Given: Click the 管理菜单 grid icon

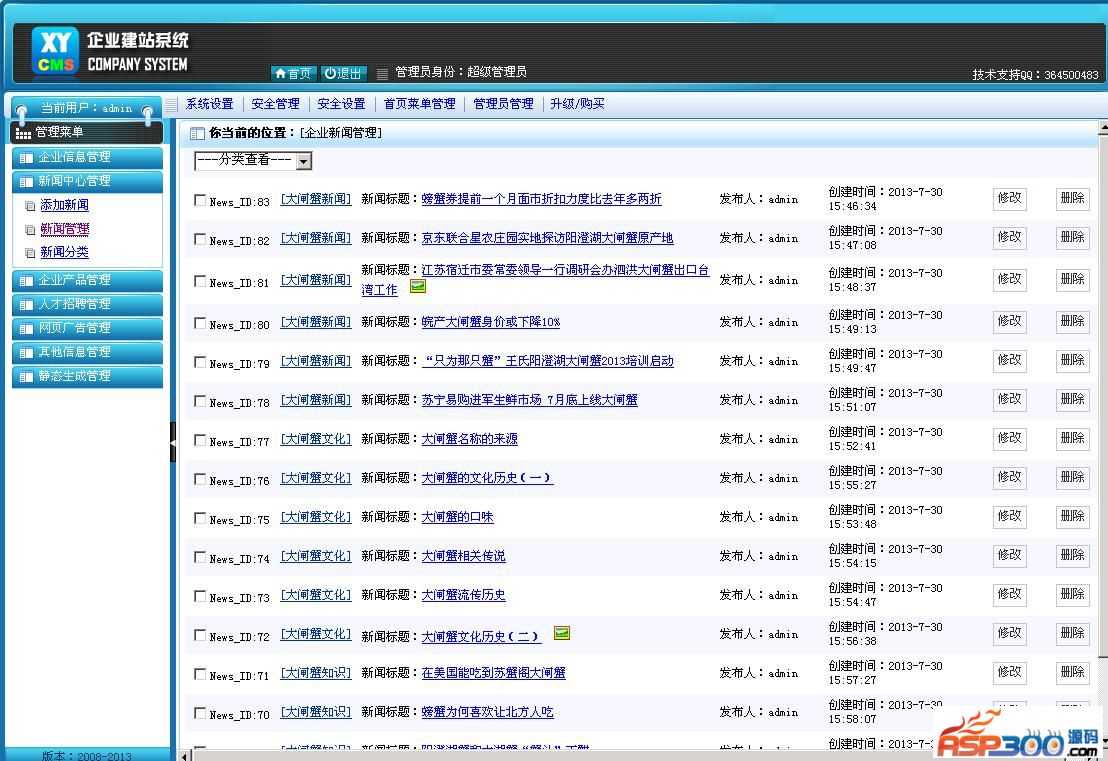Looking at the screenshot, I should point(23,133).
